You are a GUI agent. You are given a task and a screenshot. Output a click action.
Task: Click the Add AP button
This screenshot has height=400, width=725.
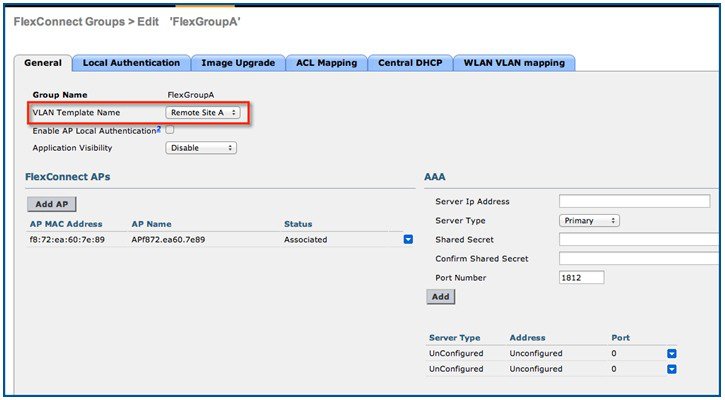click(52, 204)
